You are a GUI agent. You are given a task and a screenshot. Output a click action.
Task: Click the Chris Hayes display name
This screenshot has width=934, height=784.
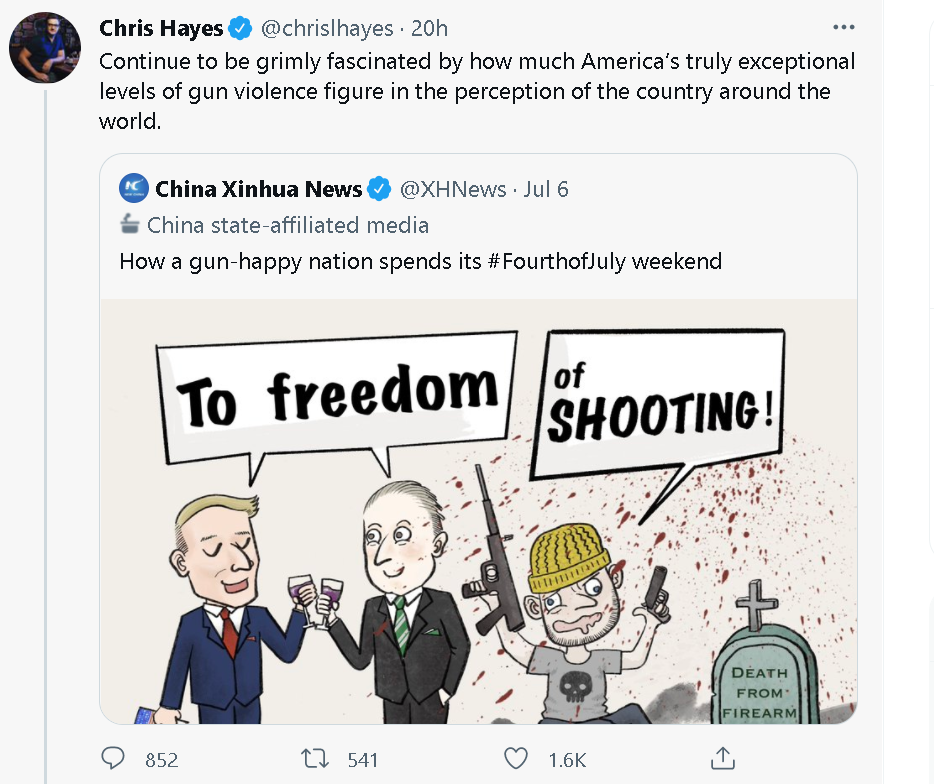tap(161, 28)
